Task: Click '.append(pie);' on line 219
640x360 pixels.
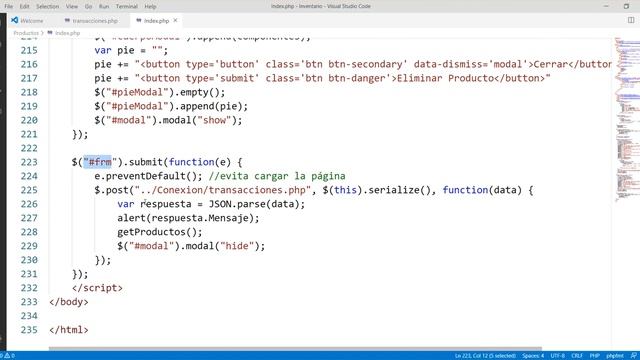Action: pyautogui.click(x=211, y=106)
